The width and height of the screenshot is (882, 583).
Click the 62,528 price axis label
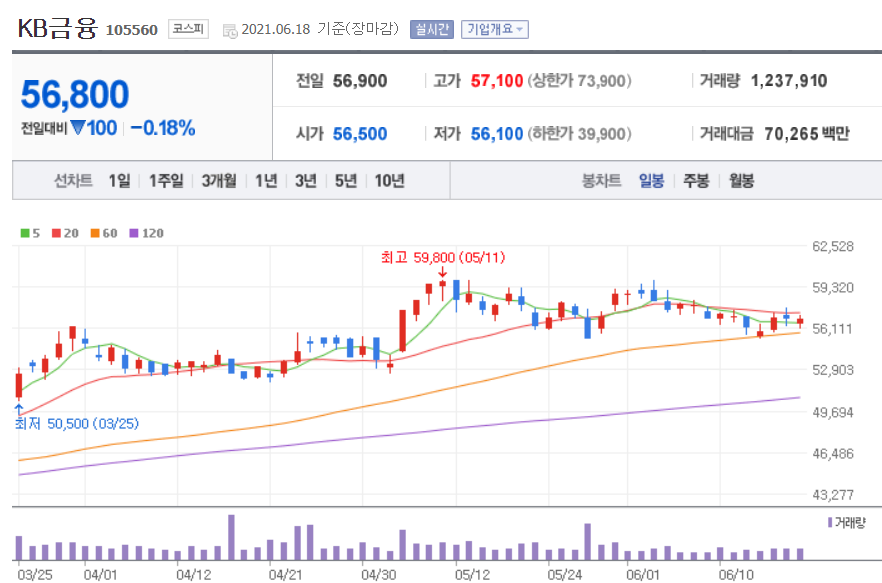(833, 246)
